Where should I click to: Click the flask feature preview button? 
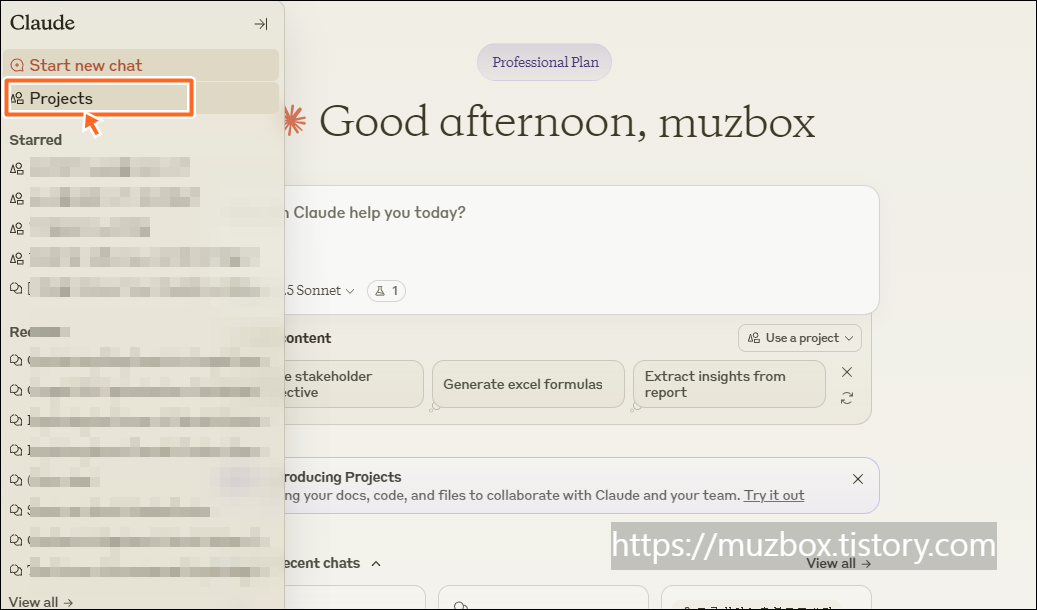386,290
